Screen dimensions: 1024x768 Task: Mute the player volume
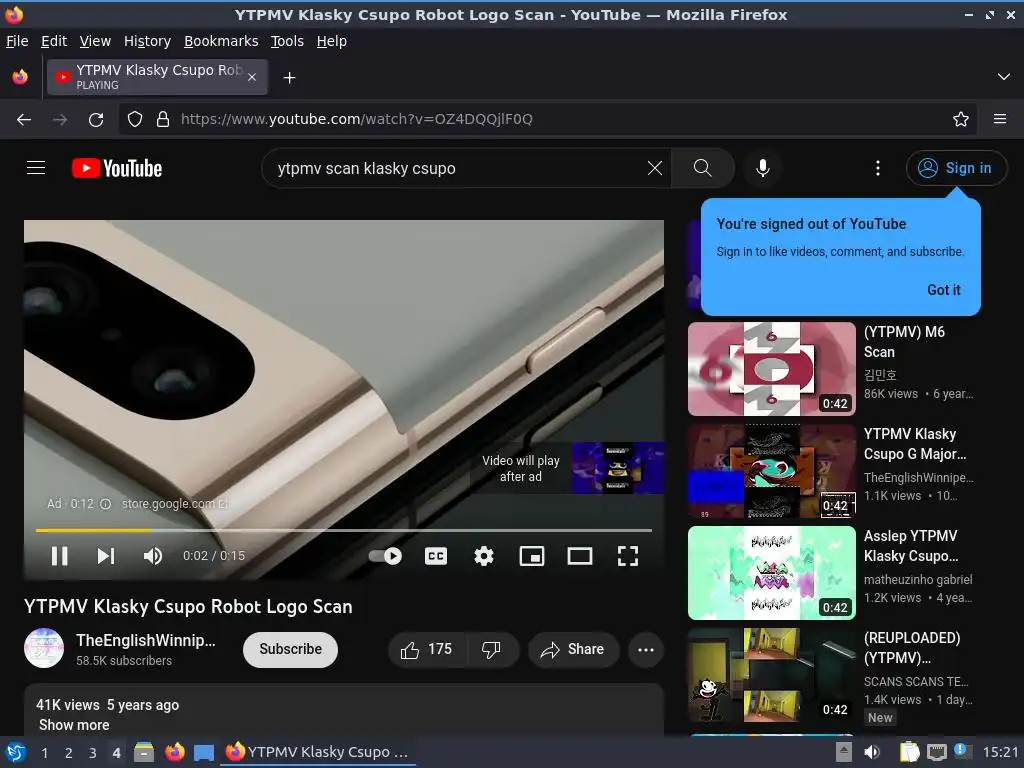tap(153, 556)
